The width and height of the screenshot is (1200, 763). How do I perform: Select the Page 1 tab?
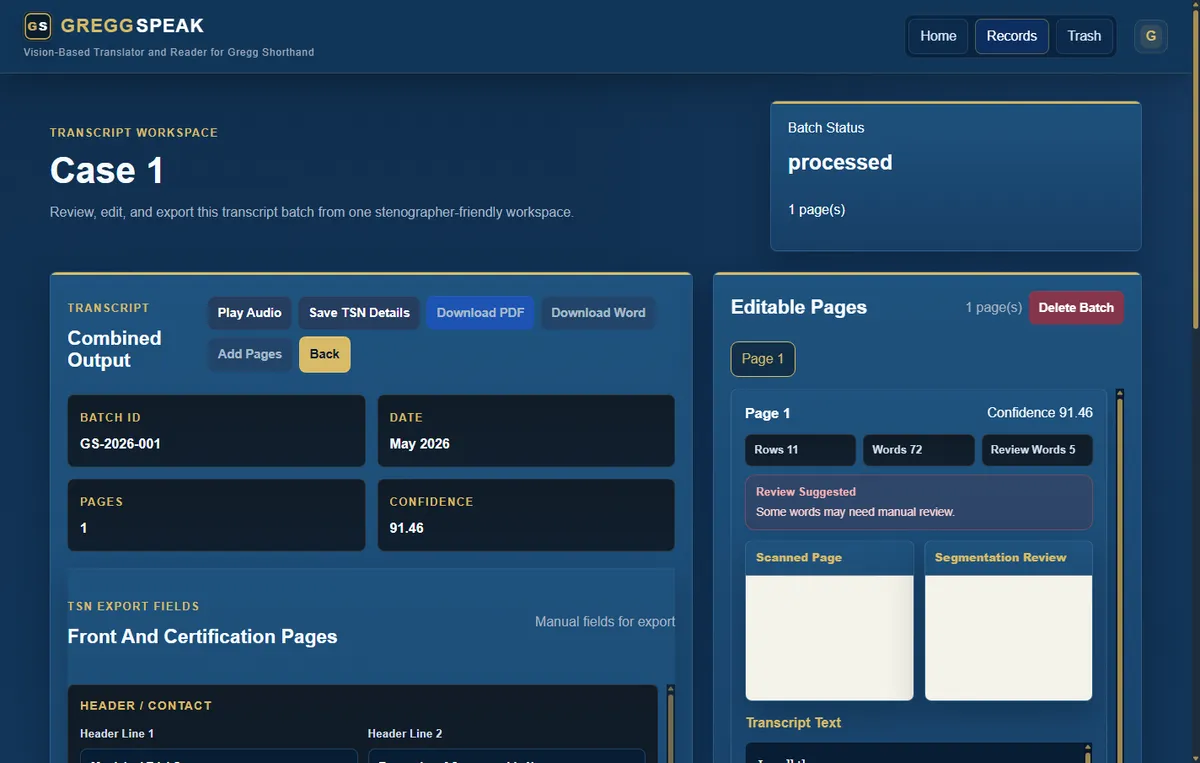click(763, 359)
